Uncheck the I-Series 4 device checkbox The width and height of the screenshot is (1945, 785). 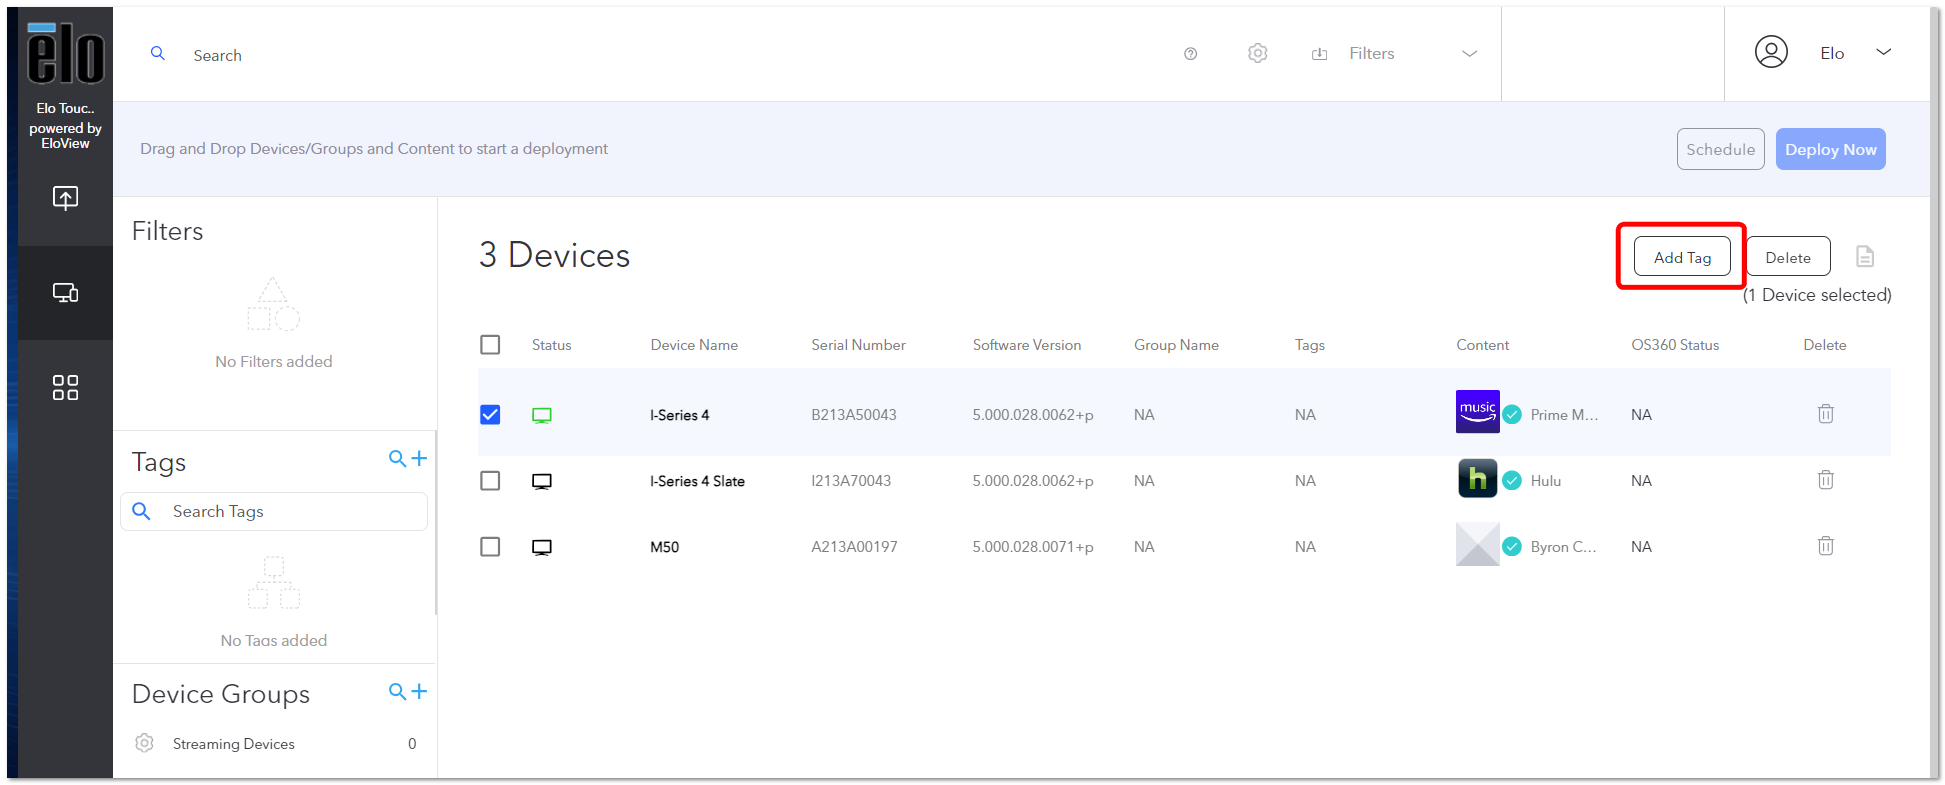pyautogui.click(x=490, y=414)
